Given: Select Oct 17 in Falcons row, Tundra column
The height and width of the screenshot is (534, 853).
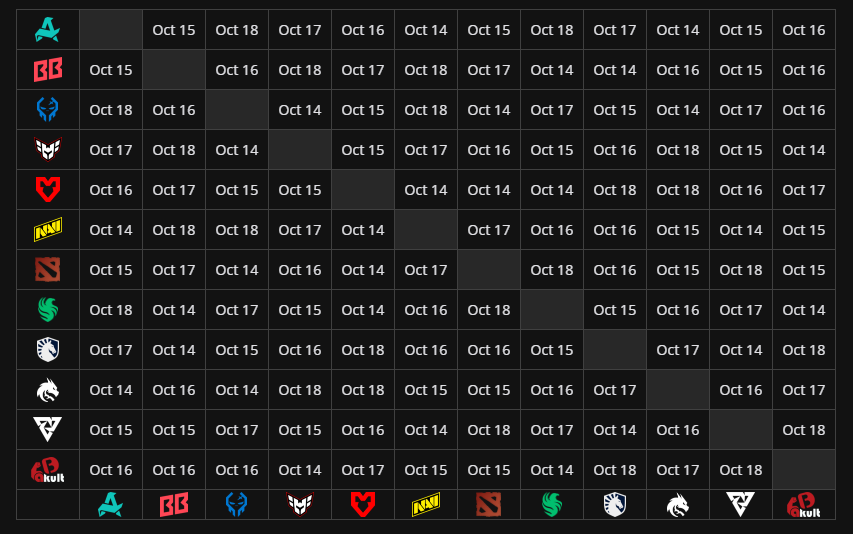Looking at the screenshot, I should click(x=740, y=309).
